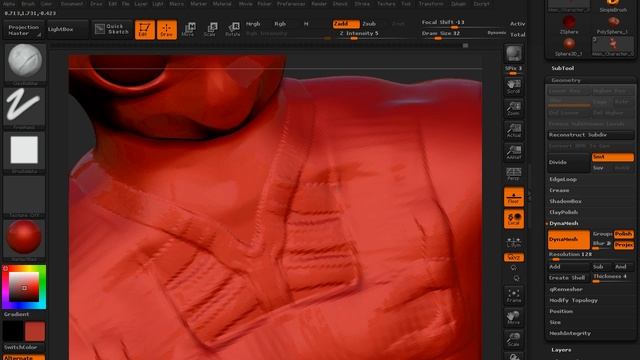Collapse the Geometry section
640x360 pixels.
[x=566, y=80]
